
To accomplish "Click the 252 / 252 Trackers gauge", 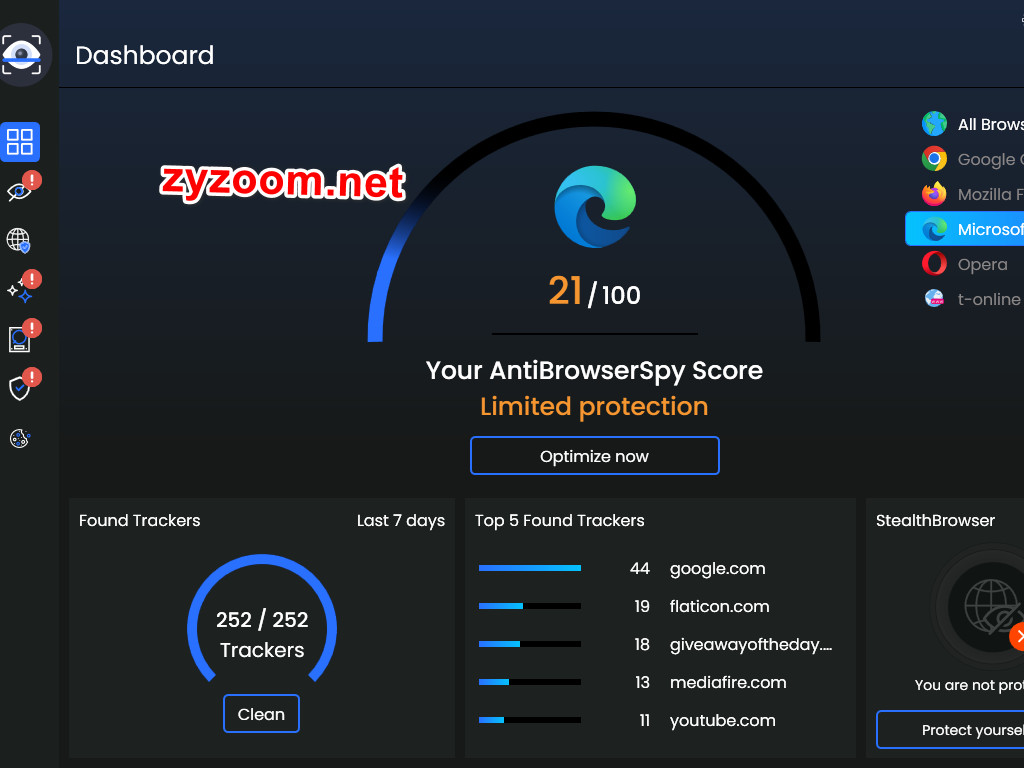I will coord(262,618).
